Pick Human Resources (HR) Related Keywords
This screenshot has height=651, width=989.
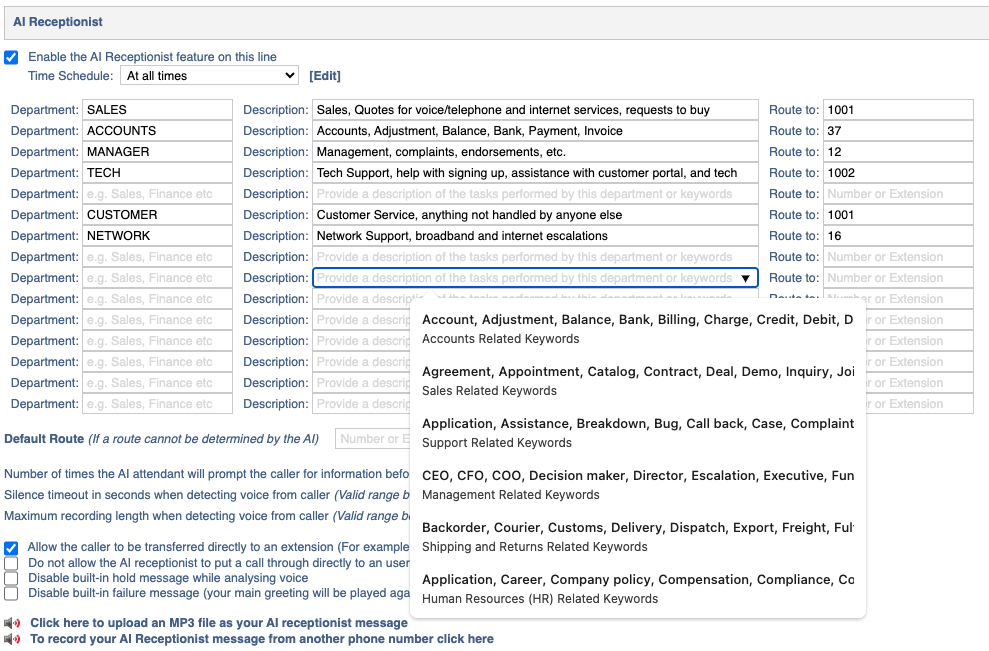click(x=637, y=589)
